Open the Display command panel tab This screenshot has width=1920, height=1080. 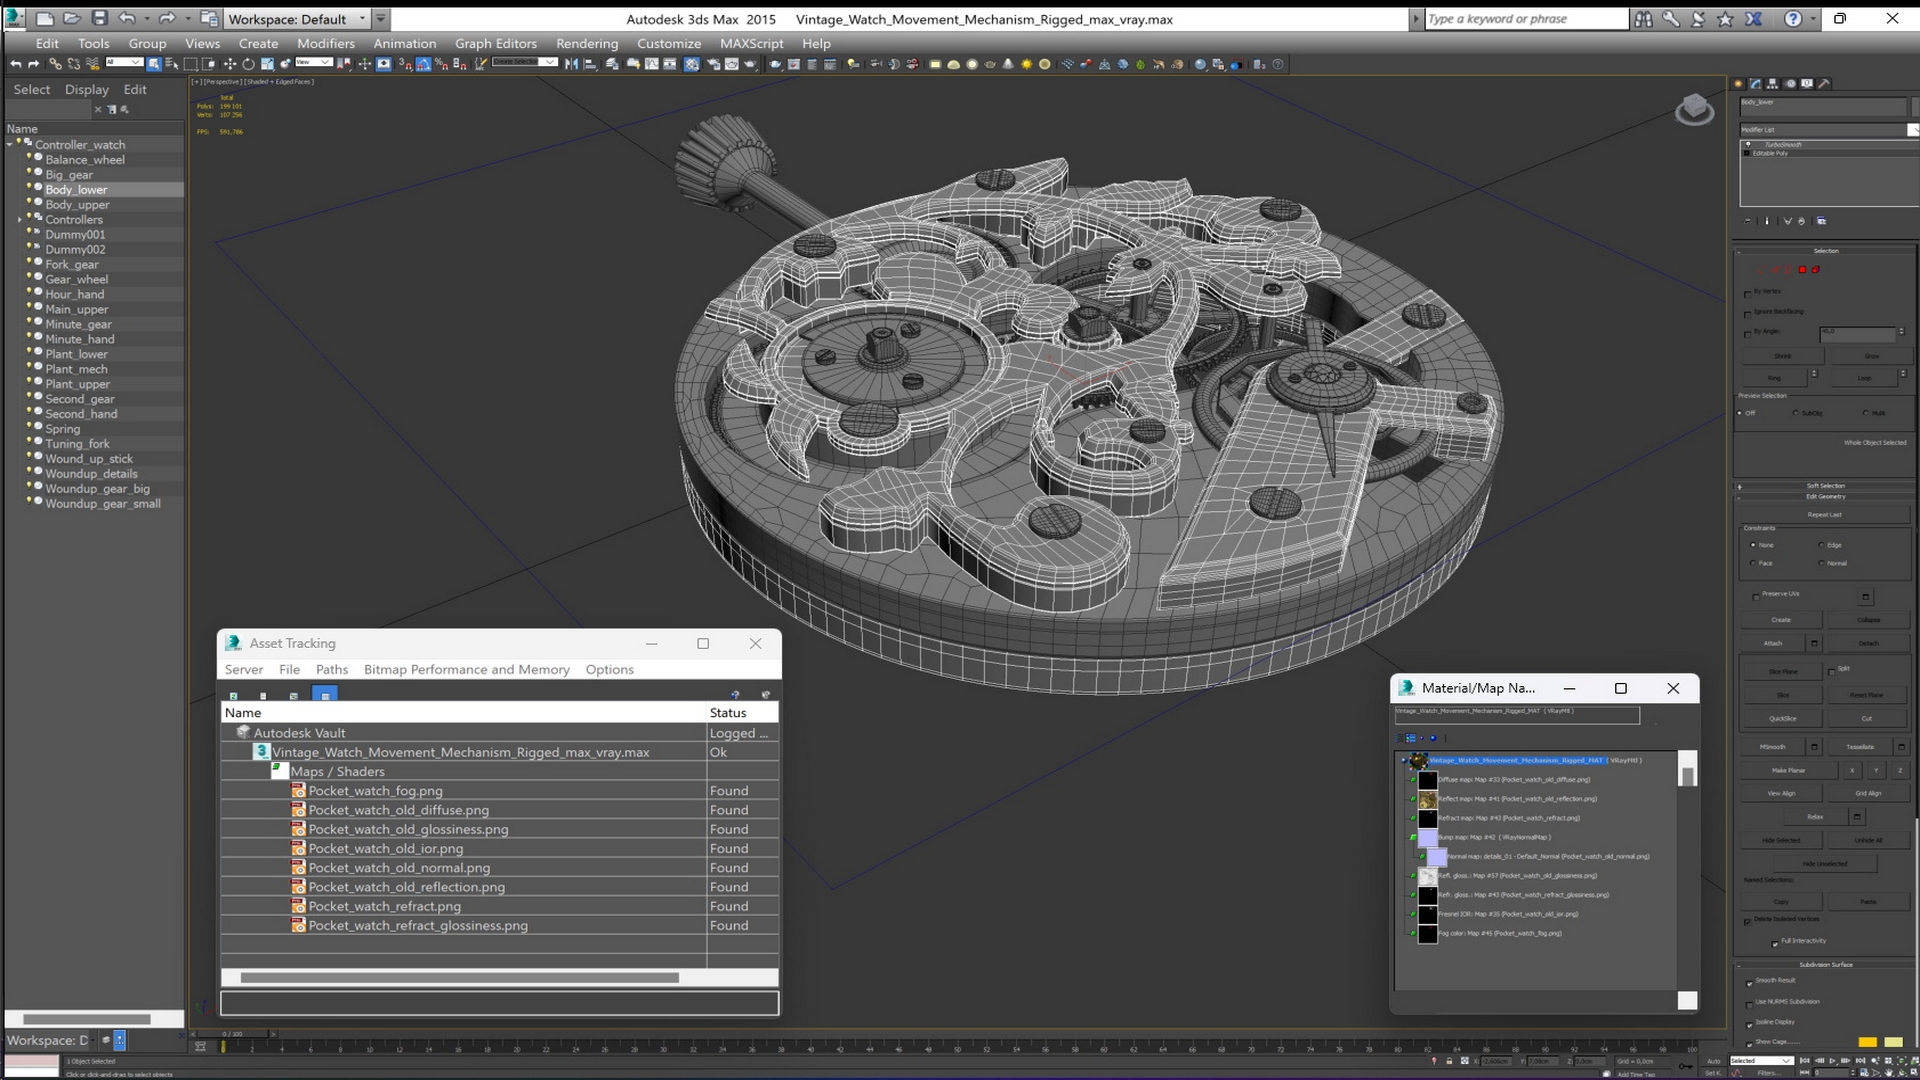pyautogui.click(x=1807, y=84)
